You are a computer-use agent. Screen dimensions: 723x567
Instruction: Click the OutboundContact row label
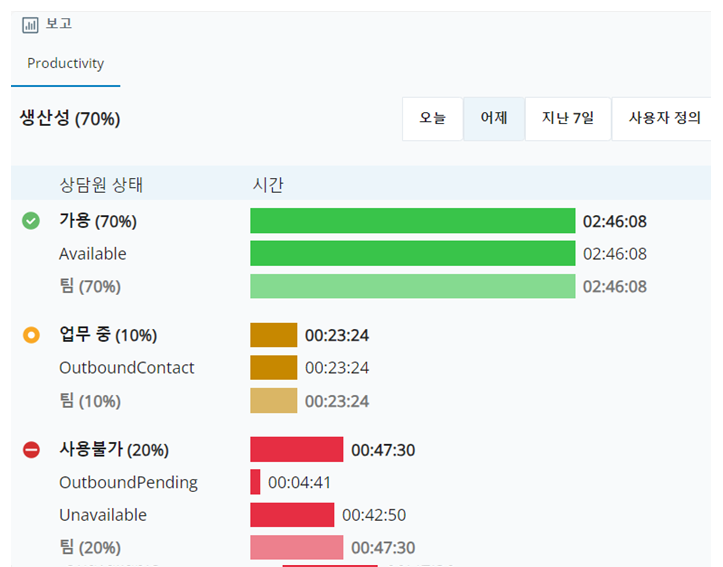click(x=127, y=367)
